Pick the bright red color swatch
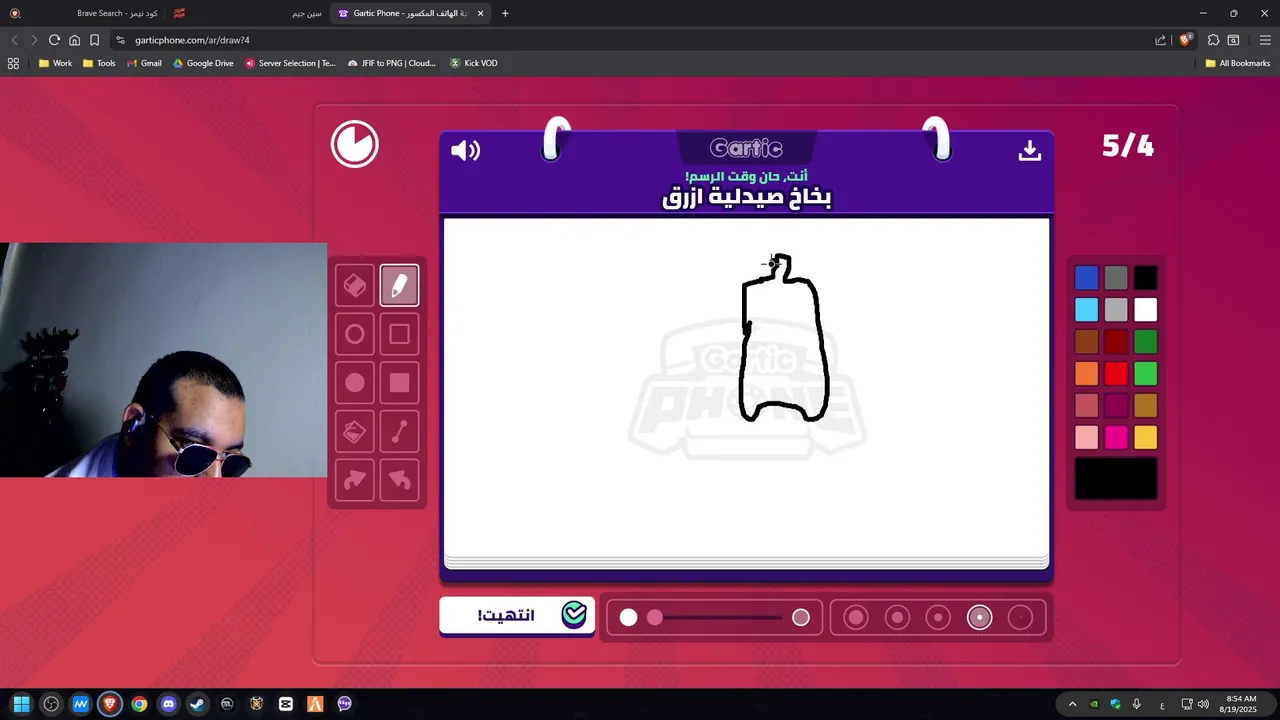Screen dimensions: 1280x720 (x=1116, y=374)
